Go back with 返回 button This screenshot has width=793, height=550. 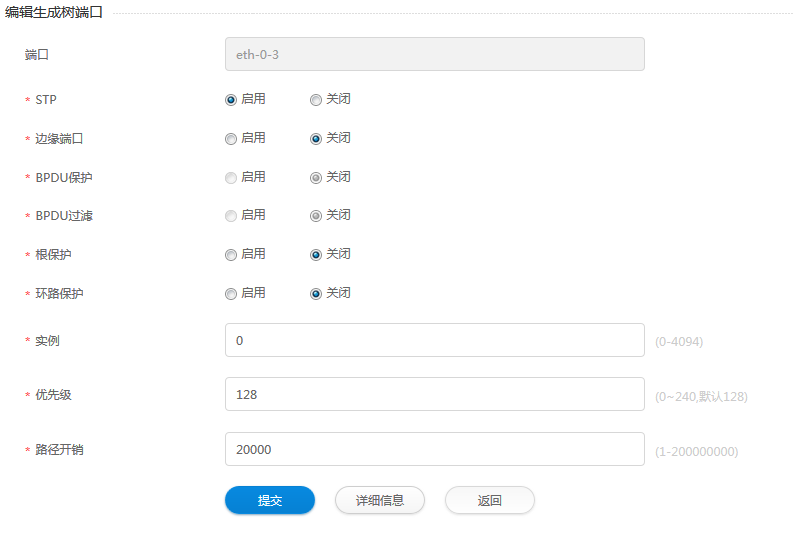click(490, 500)
